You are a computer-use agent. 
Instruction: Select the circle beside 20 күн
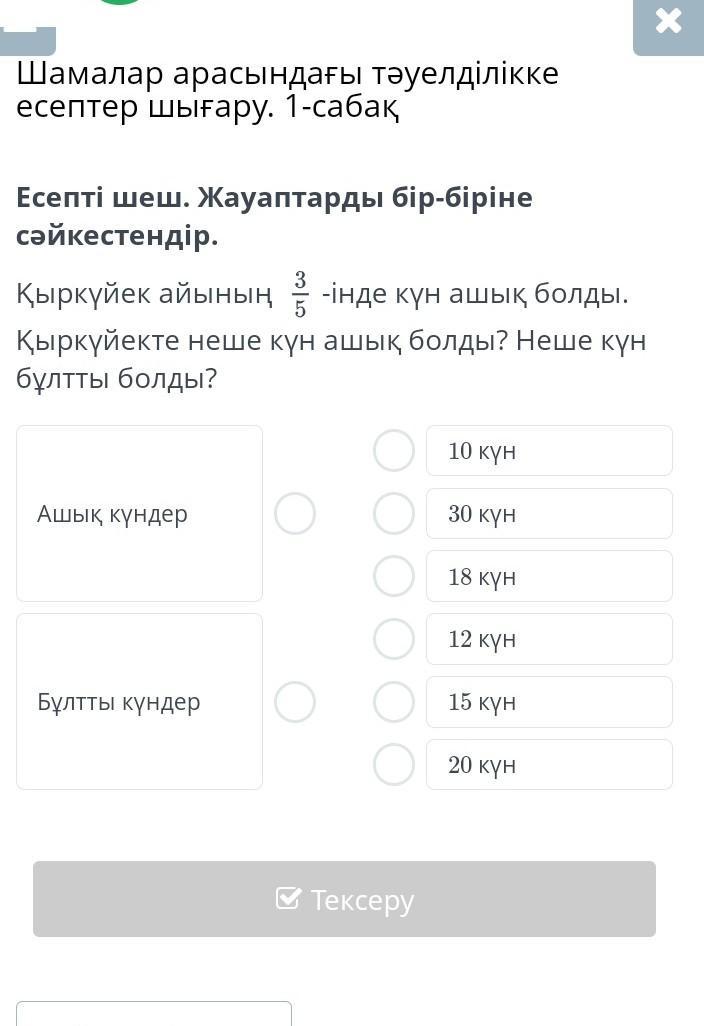click(x=394, y=764)
